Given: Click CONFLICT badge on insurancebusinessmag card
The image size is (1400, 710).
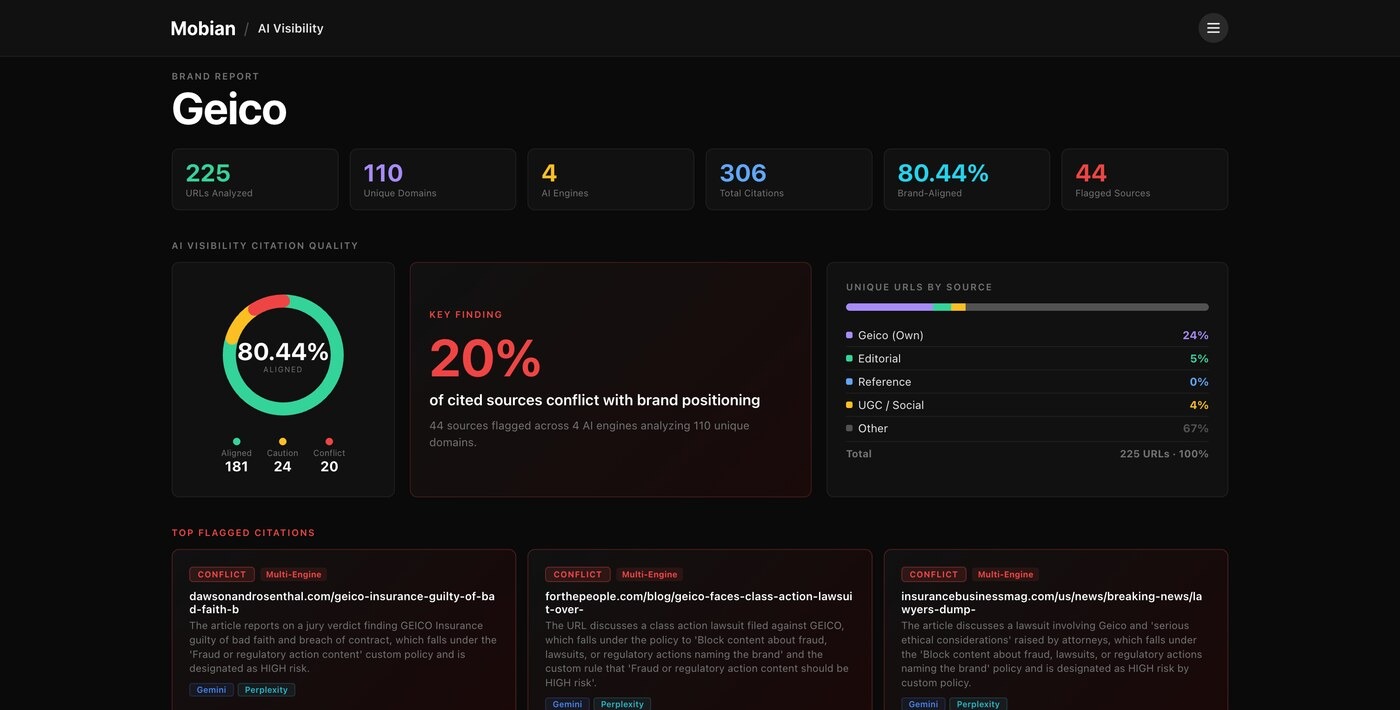Looking at the screenshot, I should 934,575.
